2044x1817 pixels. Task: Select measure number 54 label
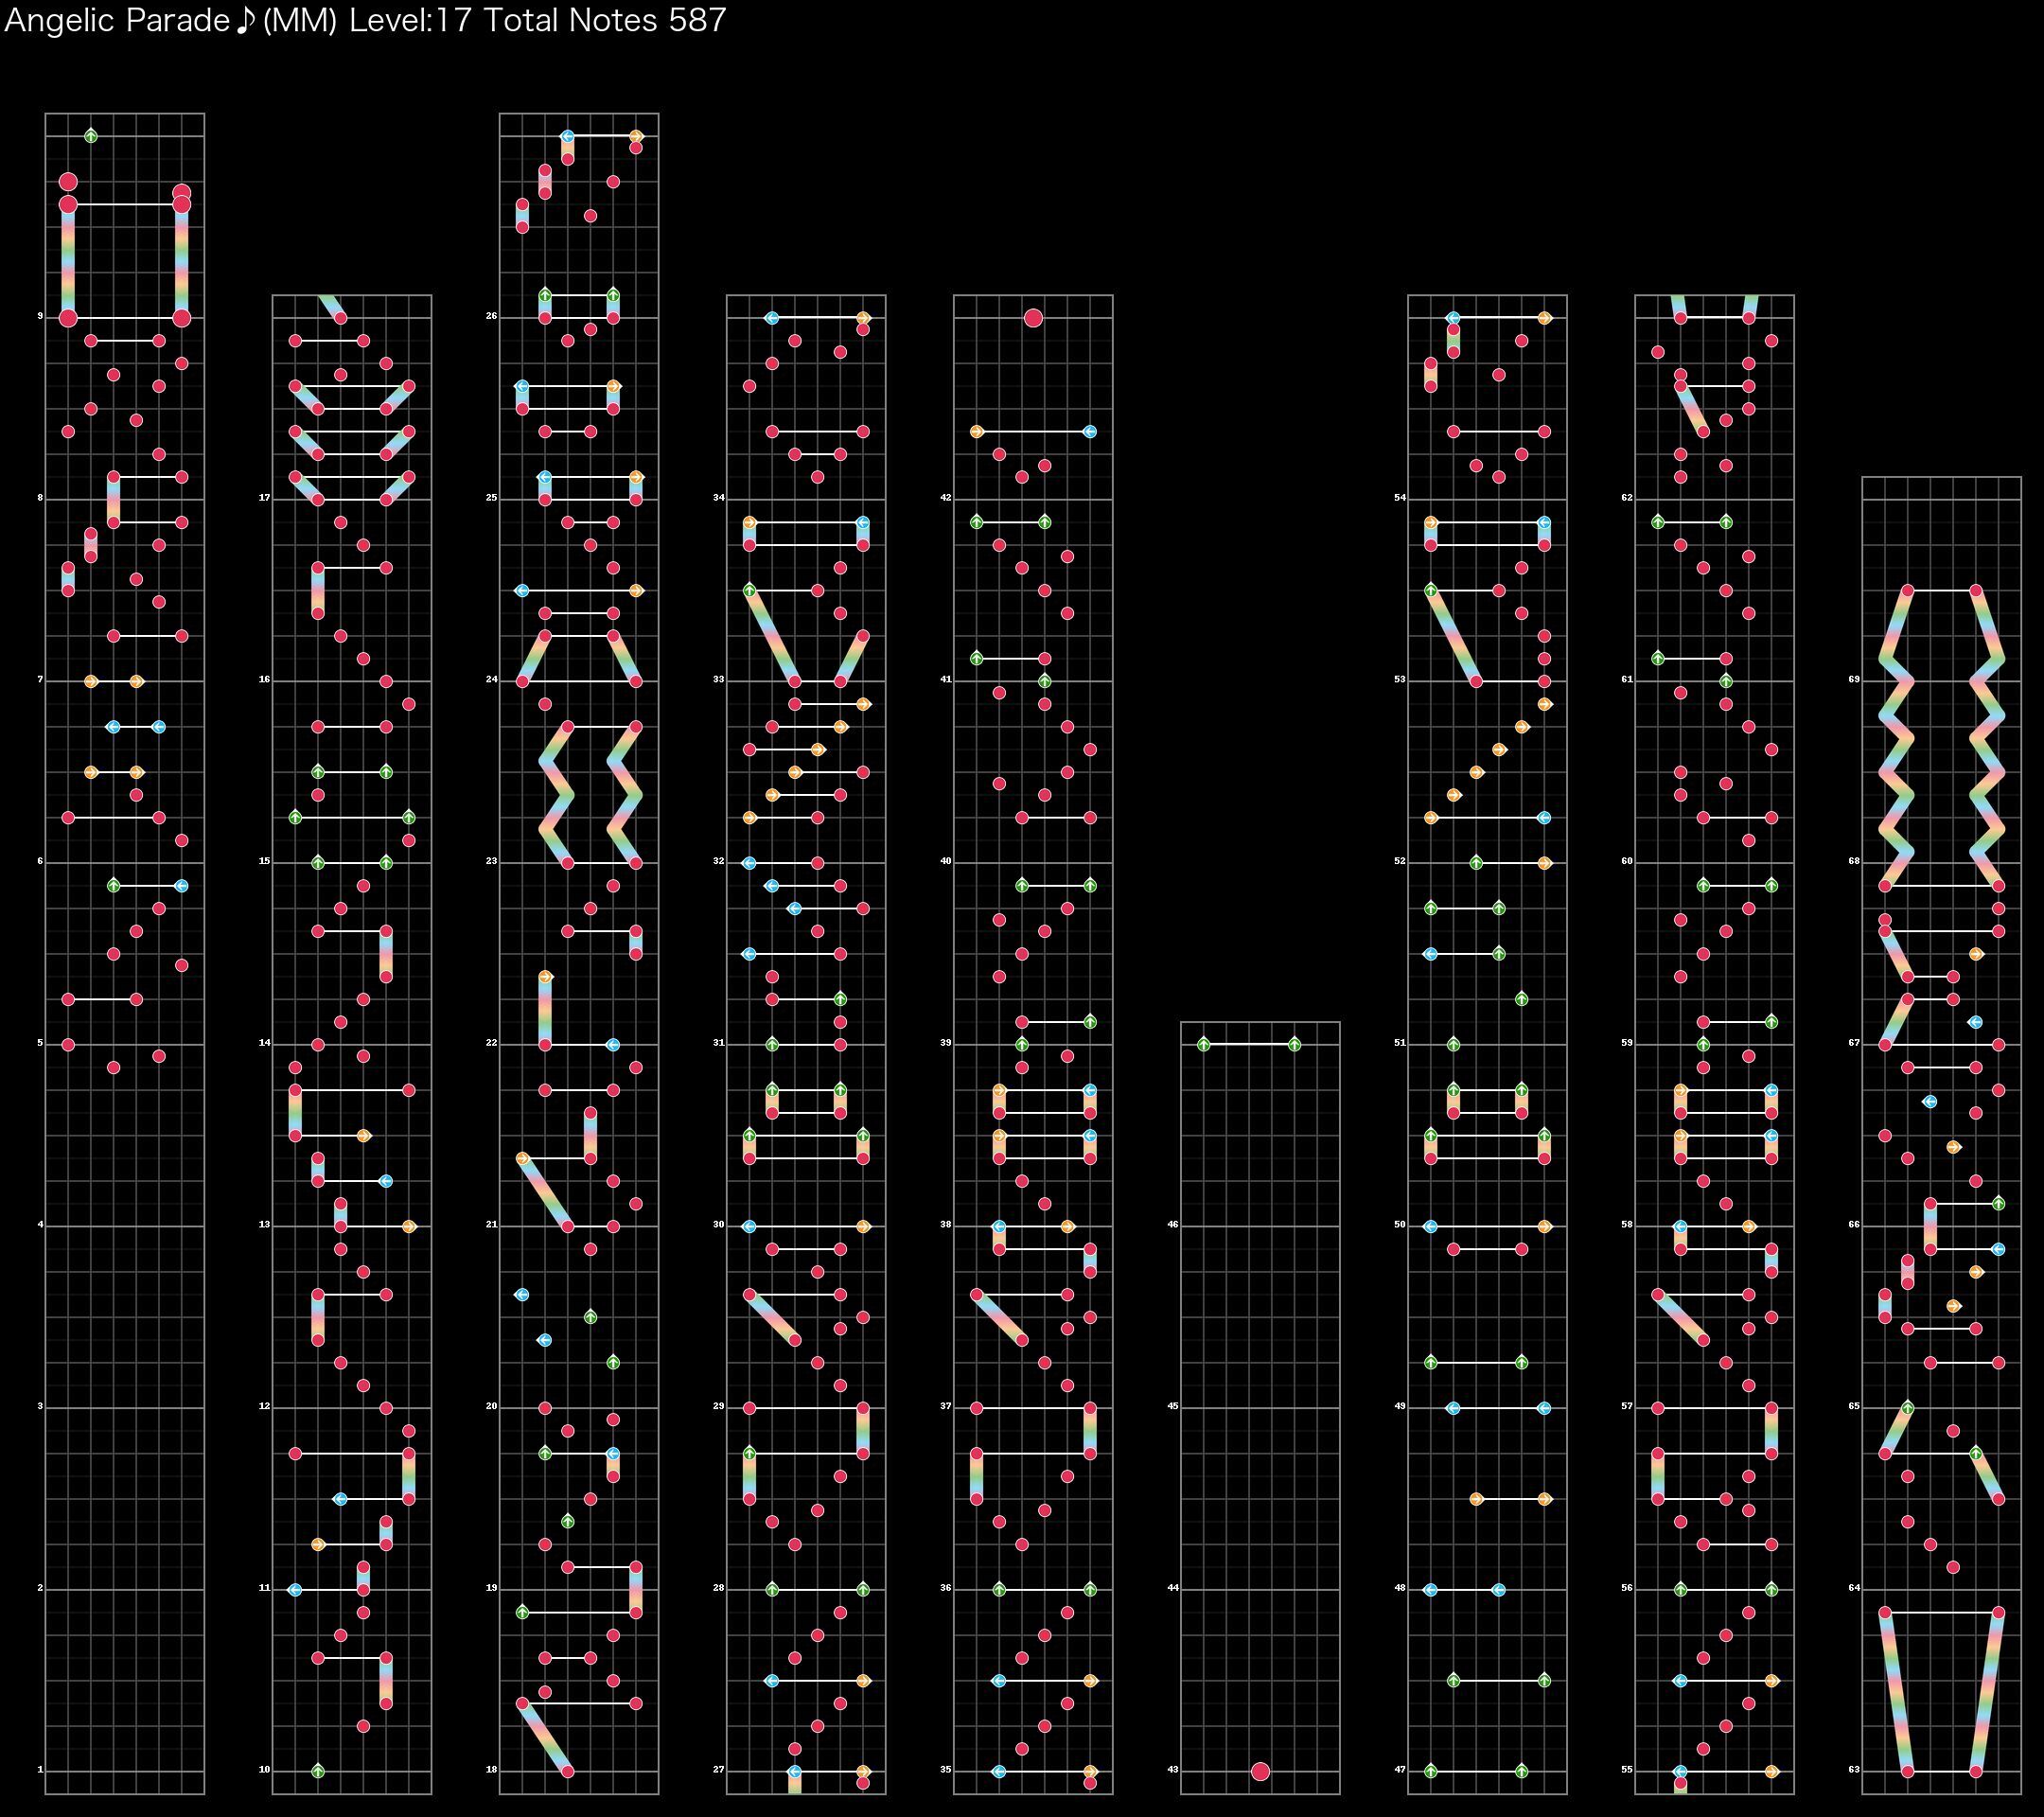click(1399, 497)
